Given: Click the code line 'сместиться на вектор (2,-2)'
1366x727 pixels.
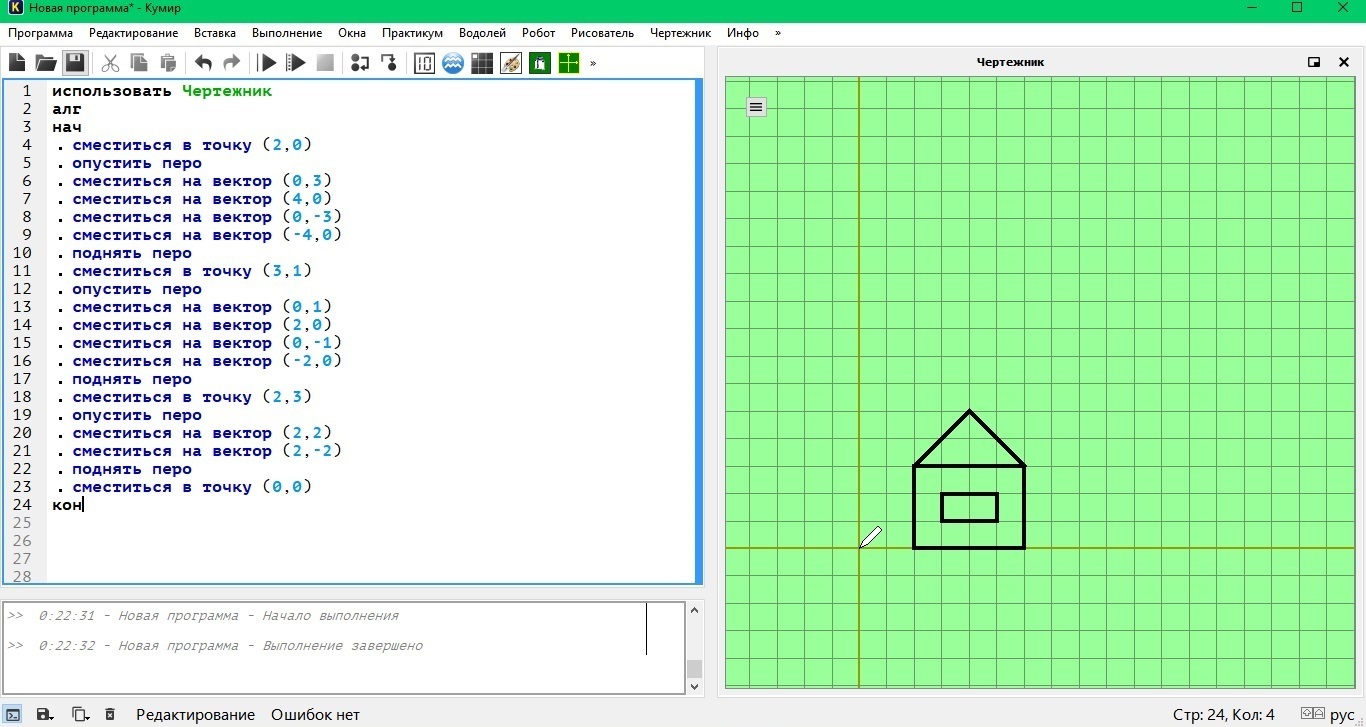Looking at the screenshot, I should point(207,451).
